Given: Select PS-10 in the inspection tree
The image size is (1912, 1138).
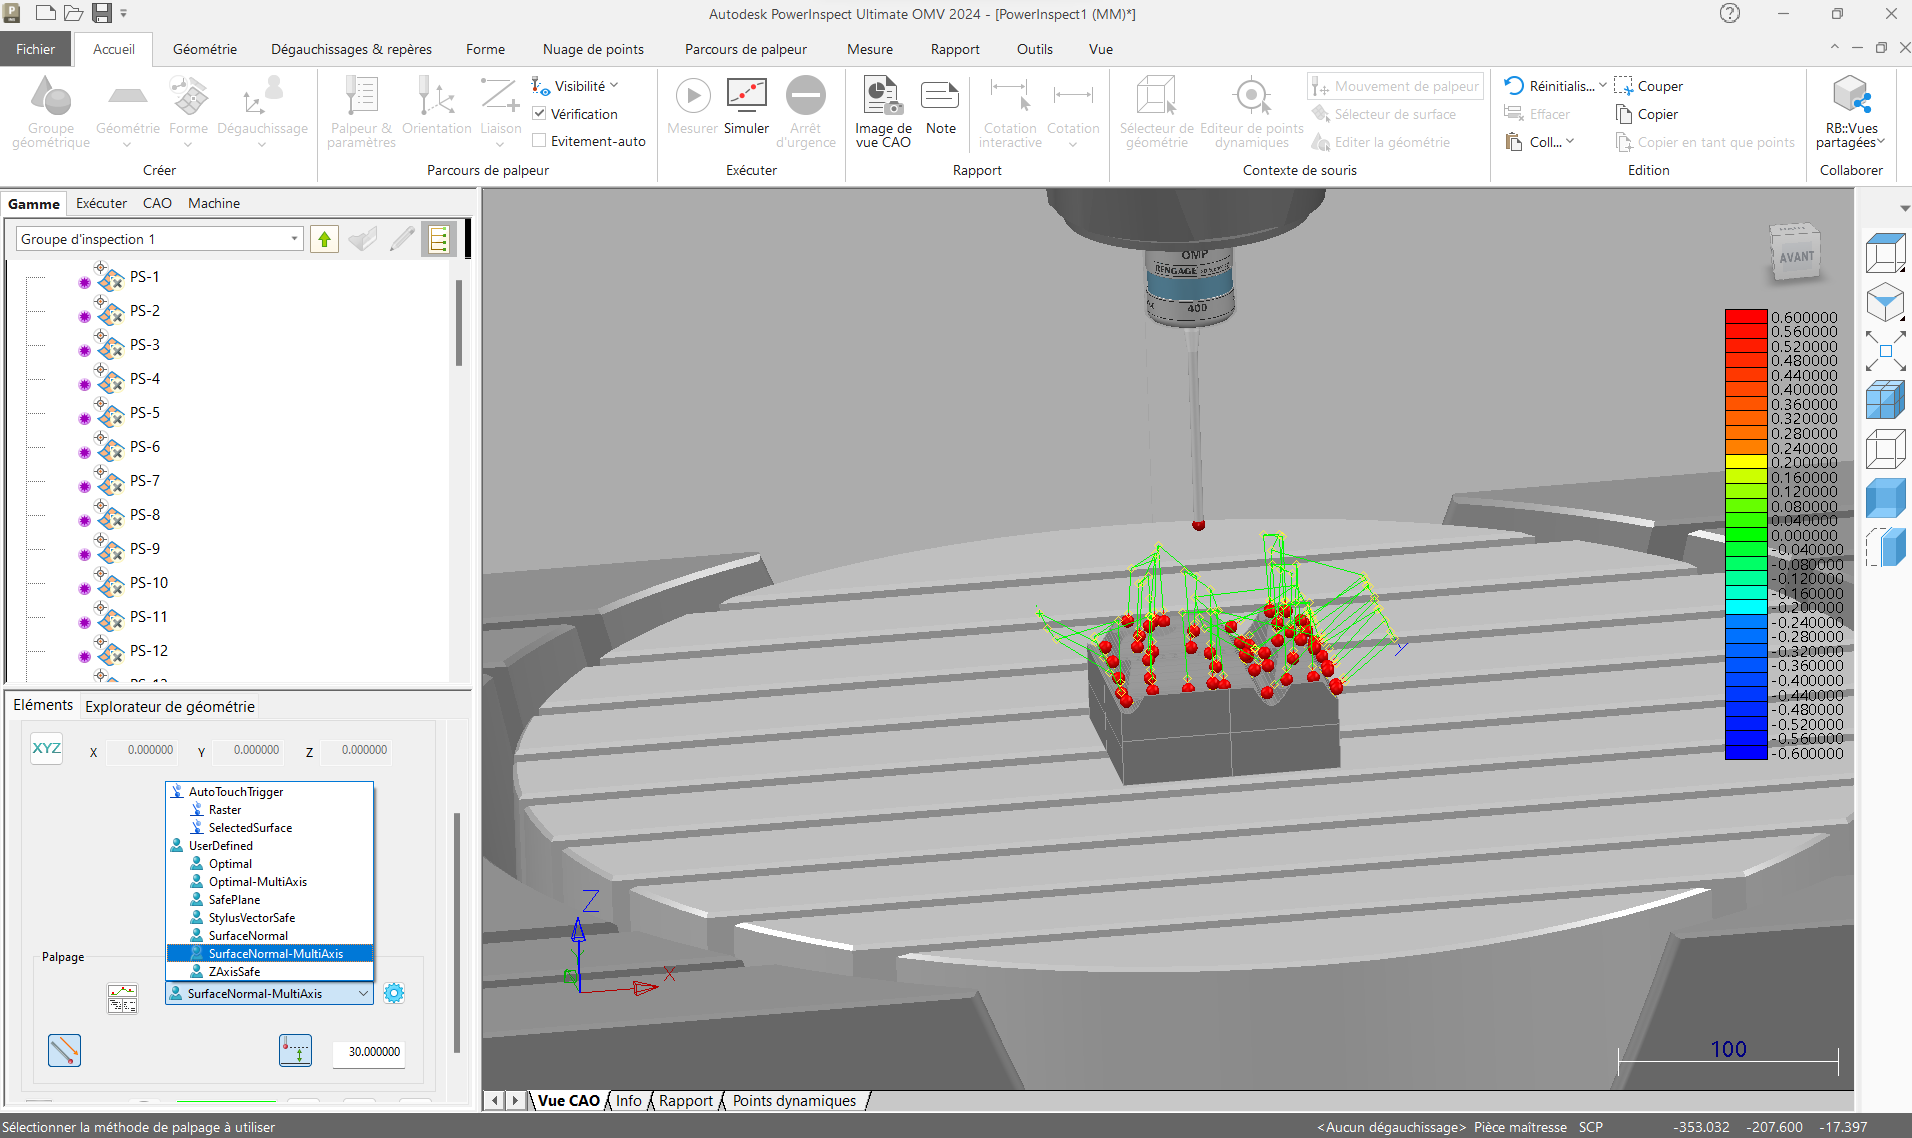Looking at the screenshot, I should coord(149,582).
